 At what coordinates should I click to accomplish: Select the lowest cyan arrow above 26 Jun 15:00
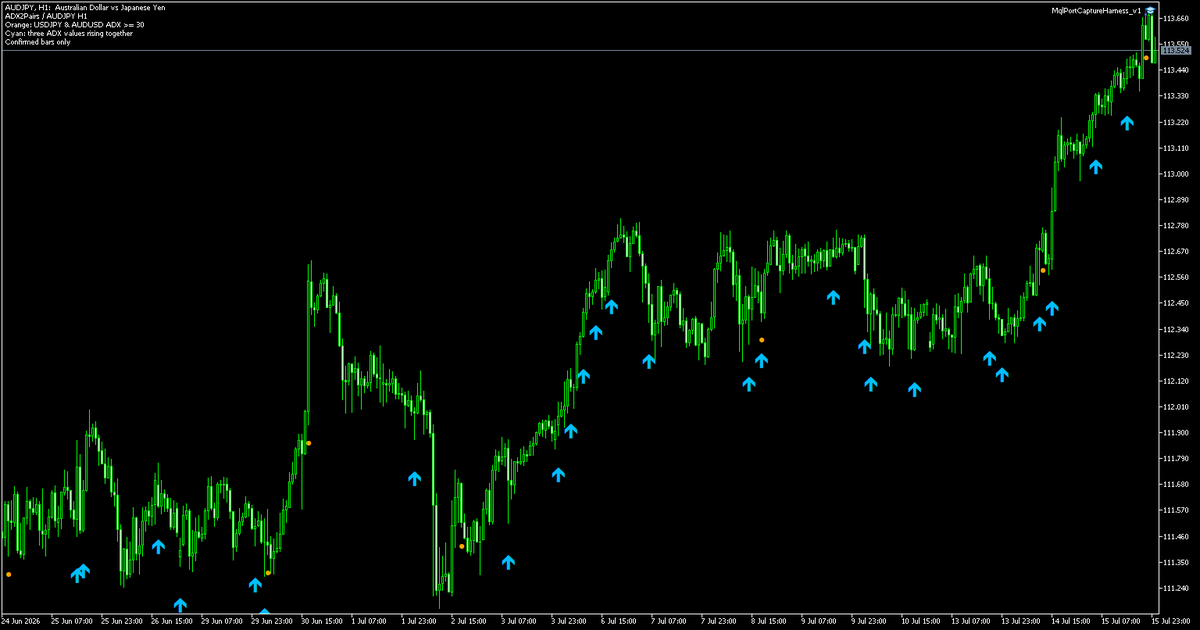point(180,605)
